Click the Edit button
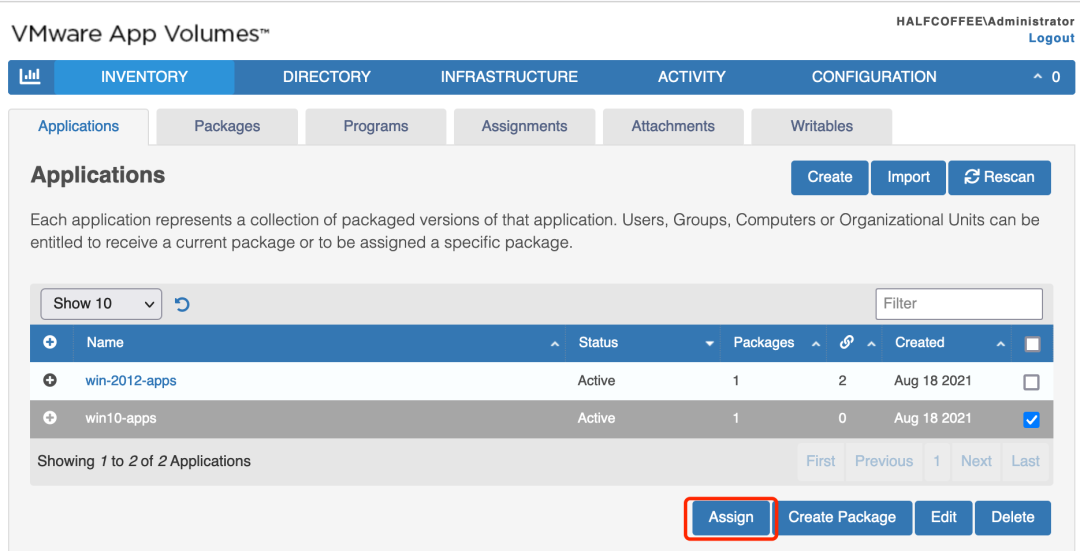This screenshot has width=1080, height=551. 944,517
